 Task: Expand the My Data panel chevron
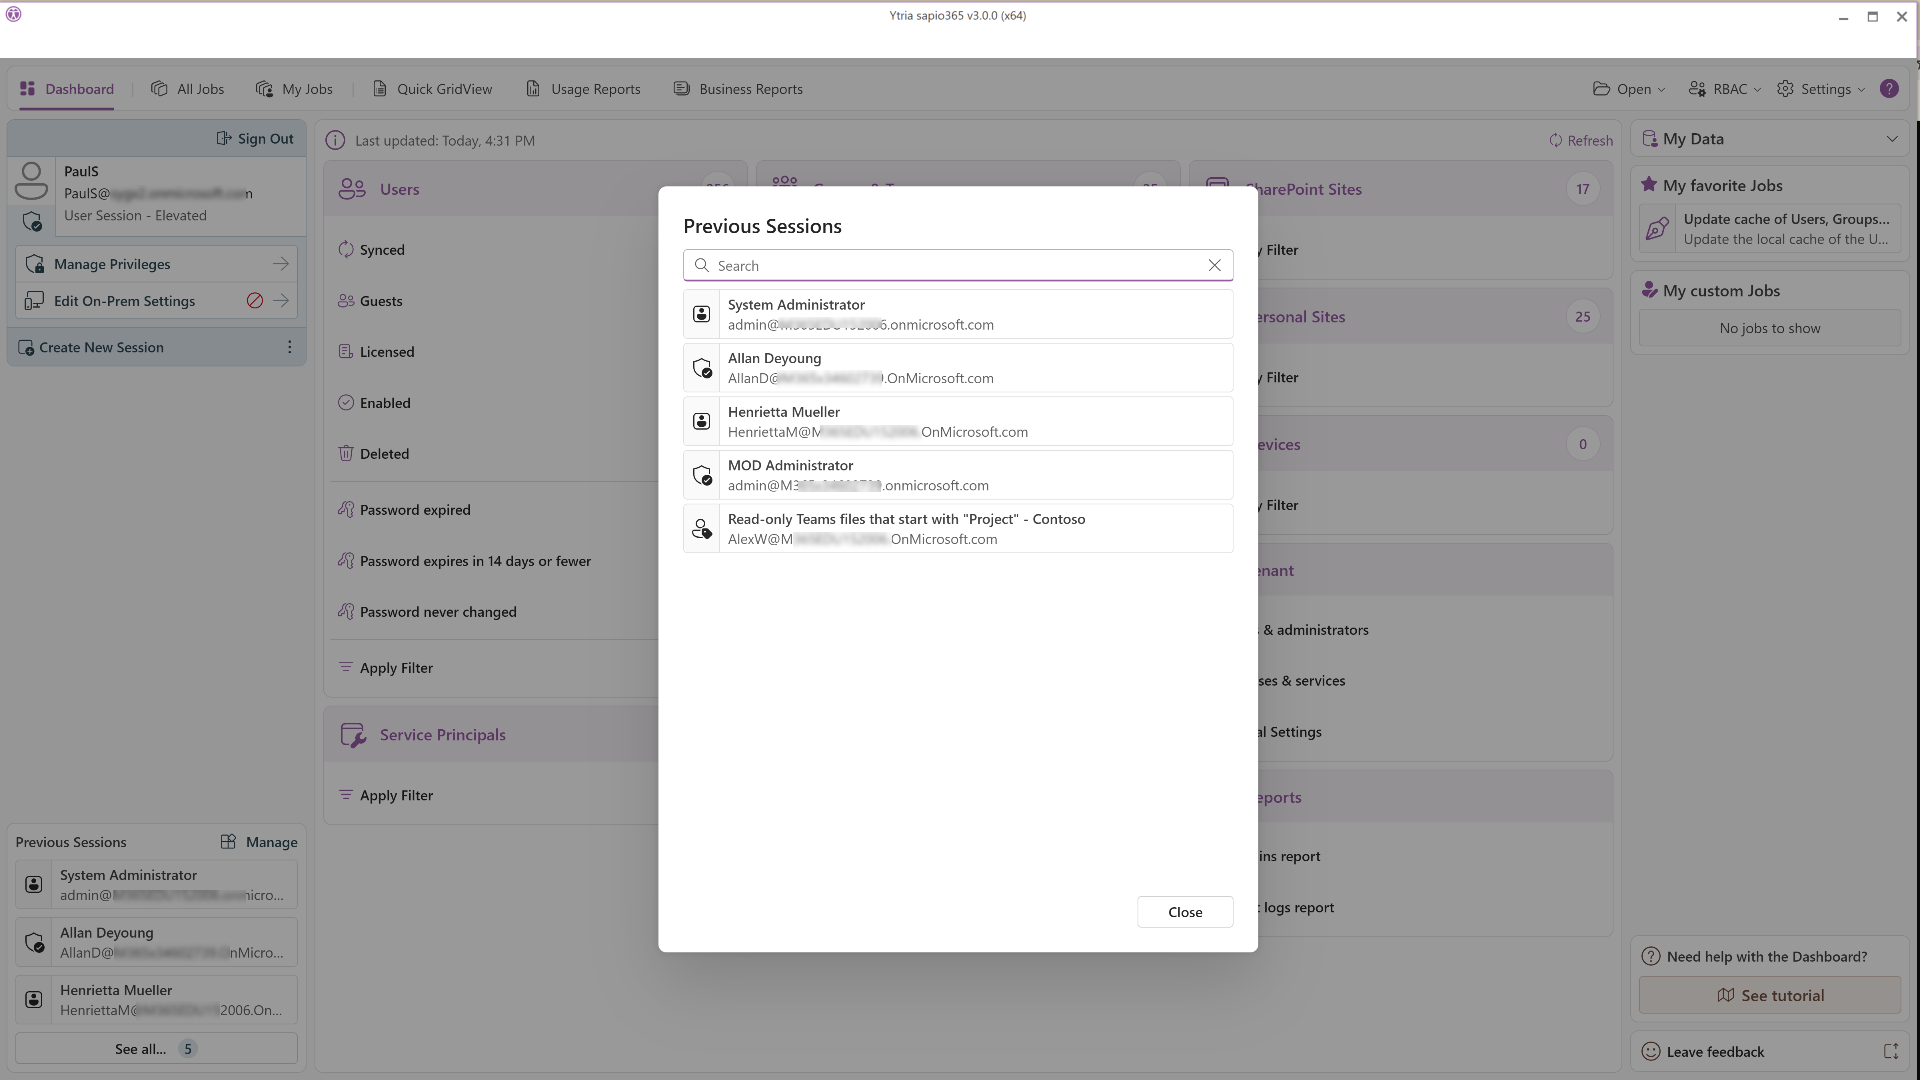coord(1892,139)
